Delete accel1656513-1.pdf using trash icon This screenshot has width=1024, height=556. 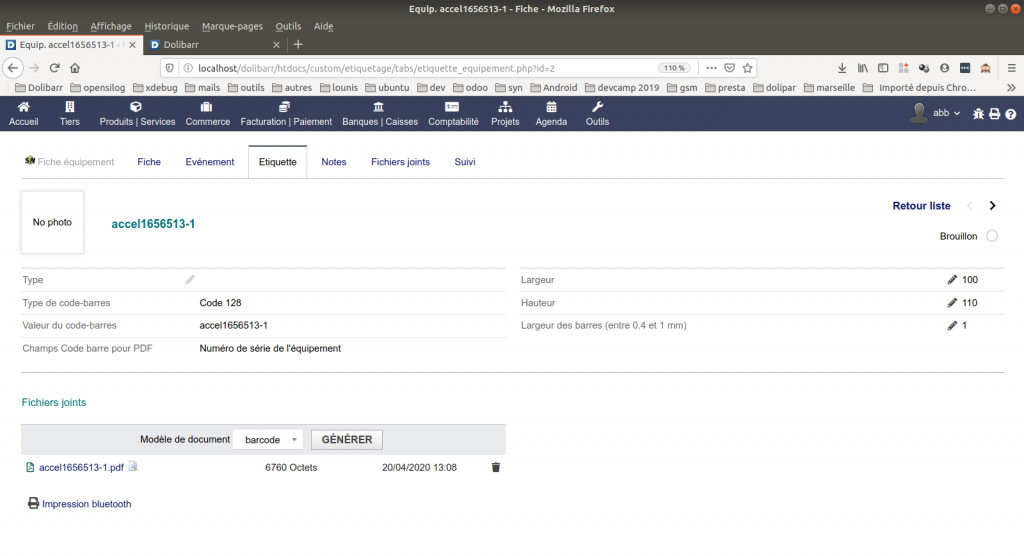click(495, 467)
